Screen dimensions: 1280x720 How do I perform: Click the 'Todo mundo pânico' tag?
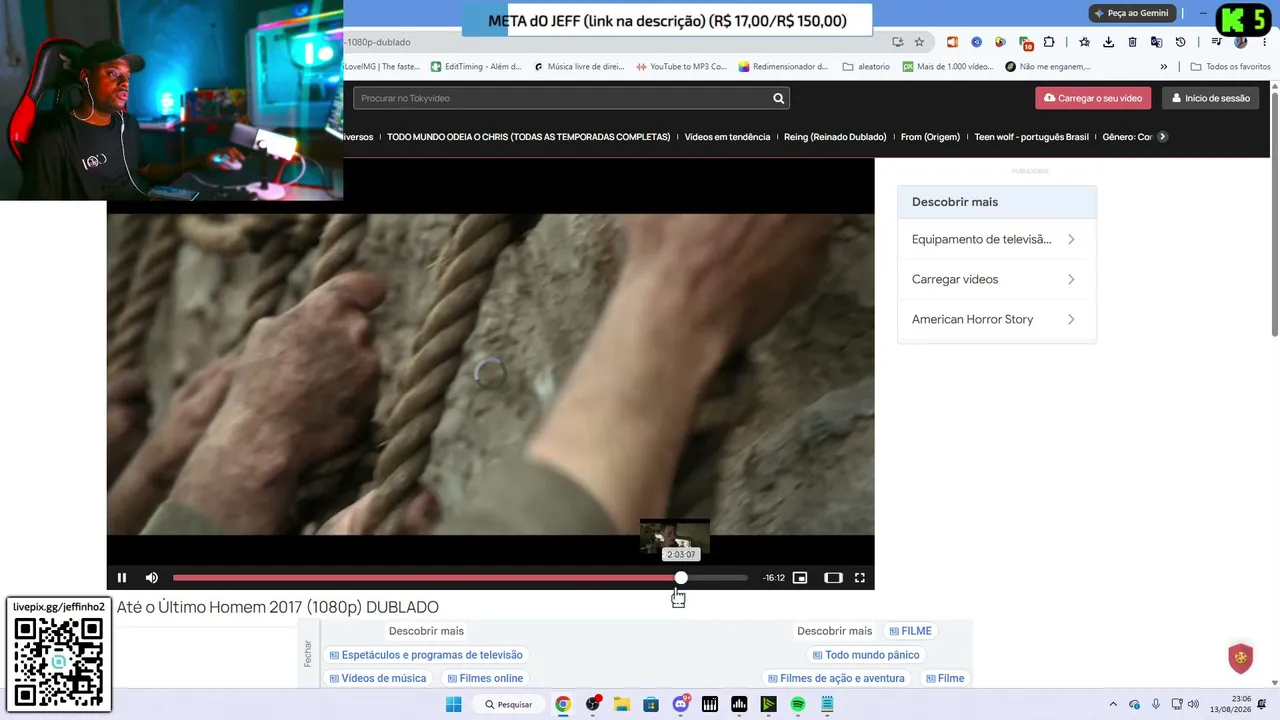pos(866,655)
